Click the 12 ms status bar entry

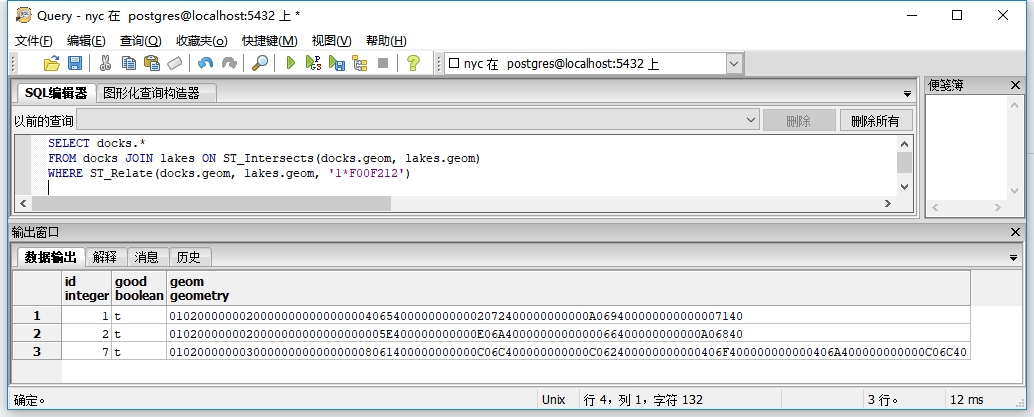pyautogui.click(x=967, y=399)
